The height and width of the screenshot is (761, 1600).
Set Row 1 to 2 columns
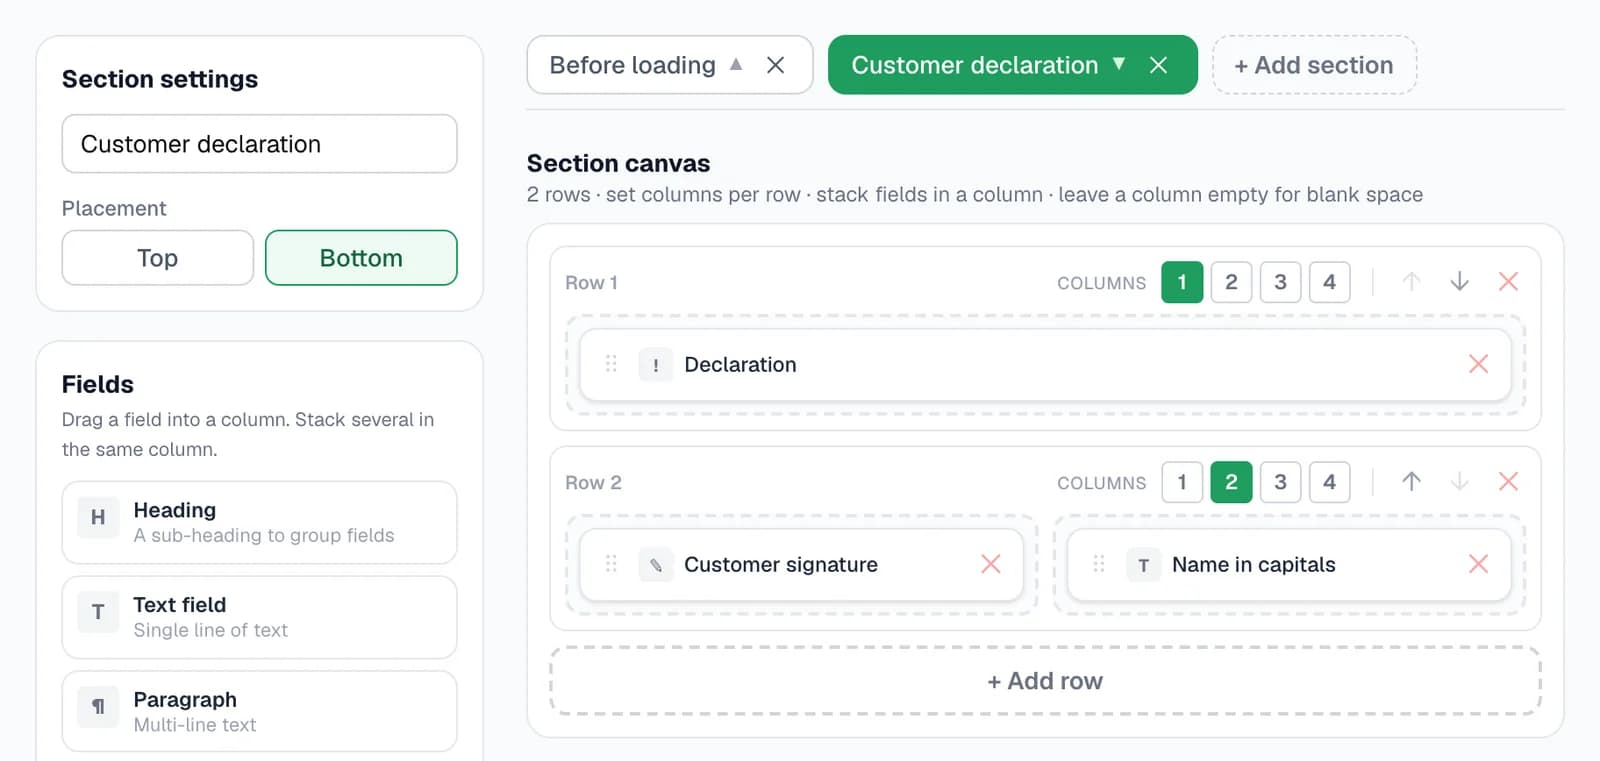point(1231,282)
